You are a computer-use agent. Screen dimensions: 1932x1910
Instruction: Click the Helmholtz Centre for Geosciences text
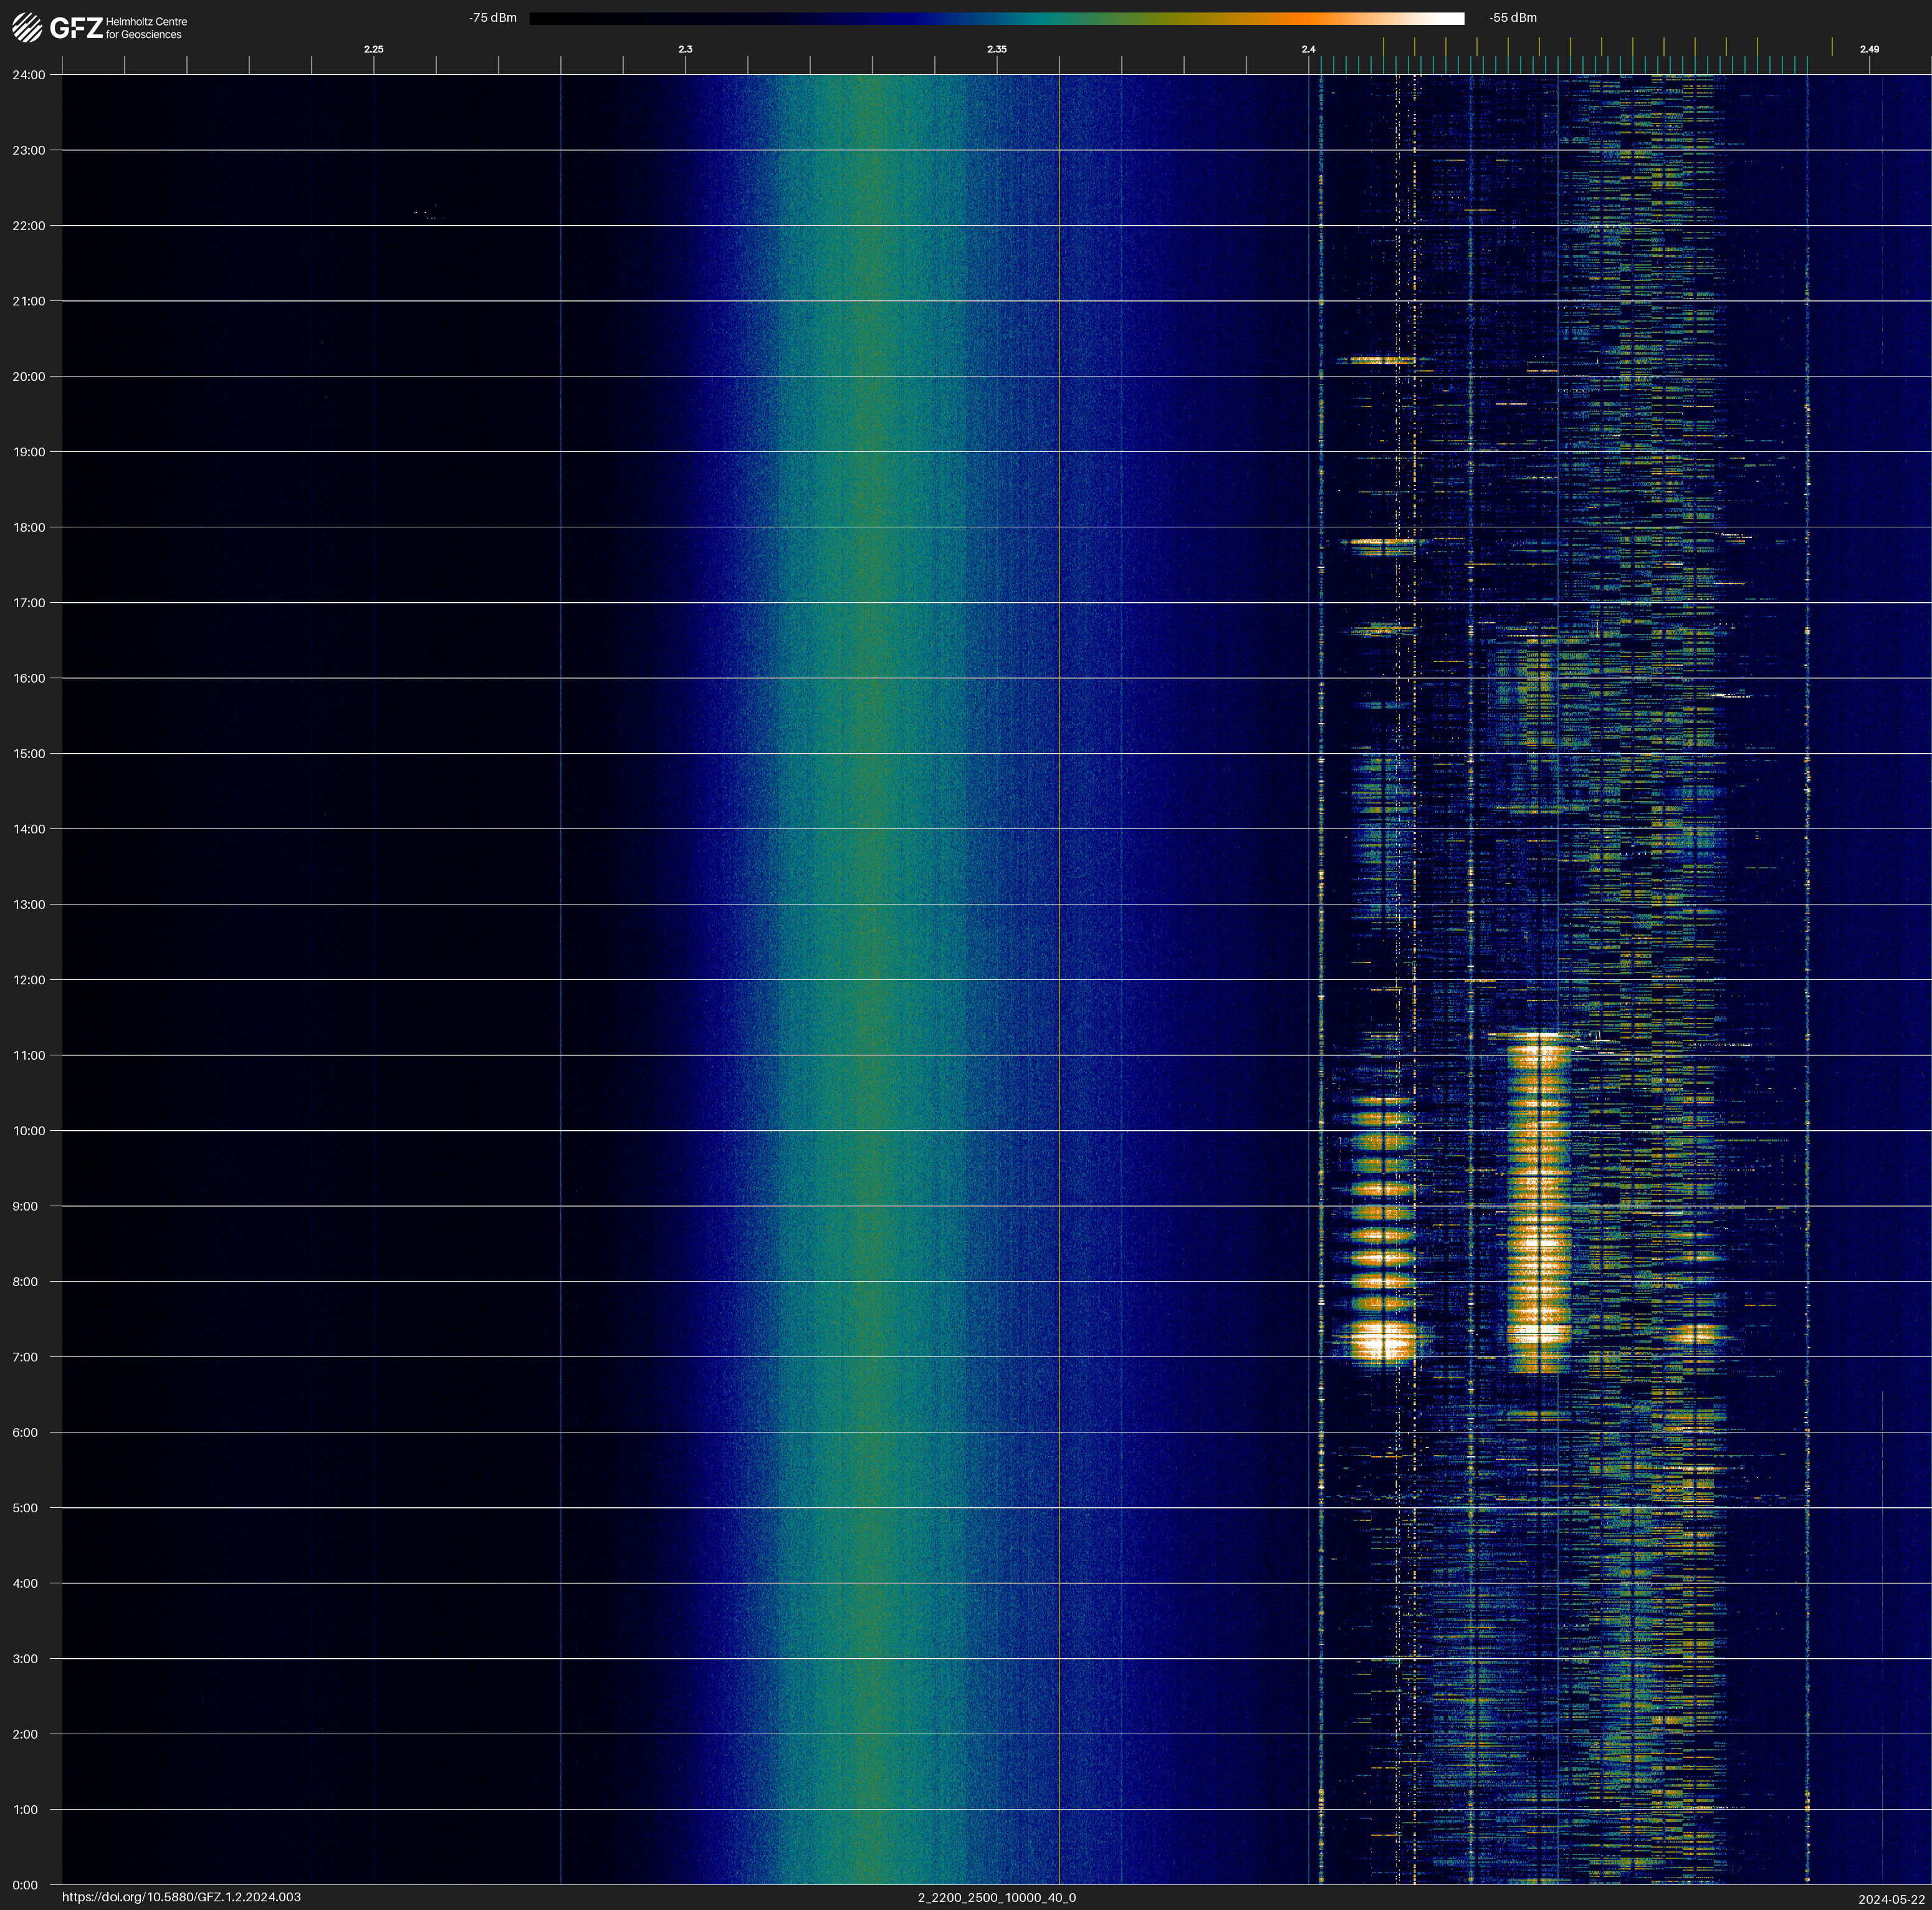146,28
